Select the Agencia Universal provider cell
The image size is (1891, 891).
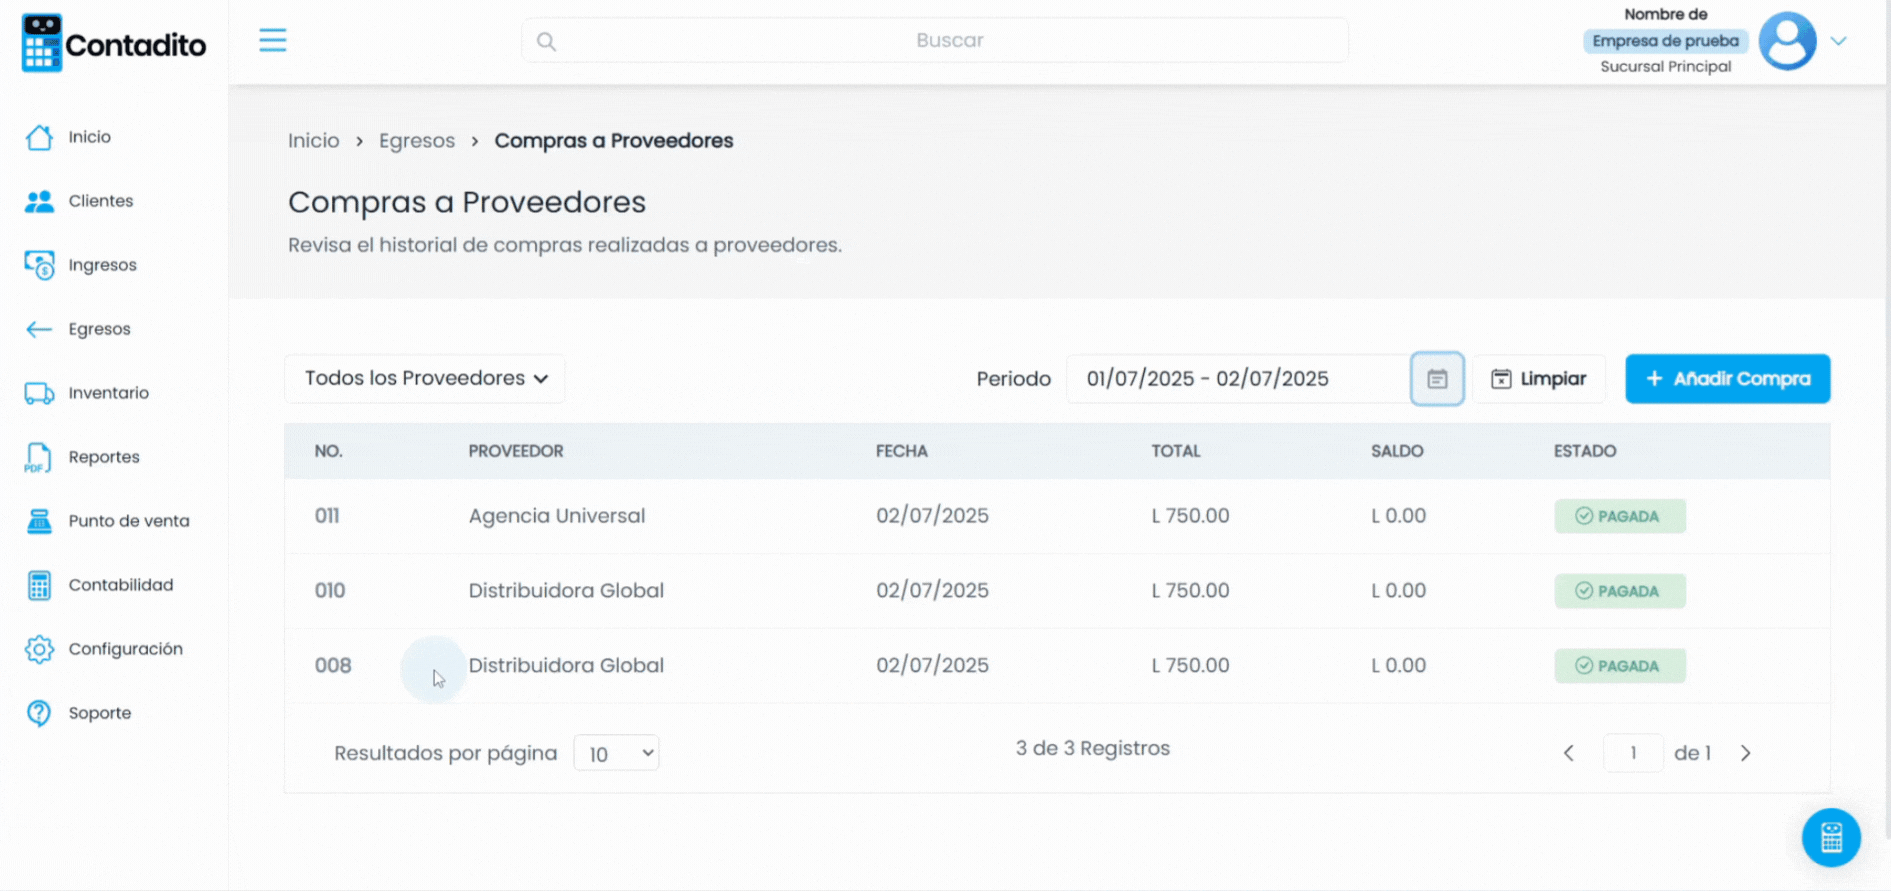pos(557,516)
